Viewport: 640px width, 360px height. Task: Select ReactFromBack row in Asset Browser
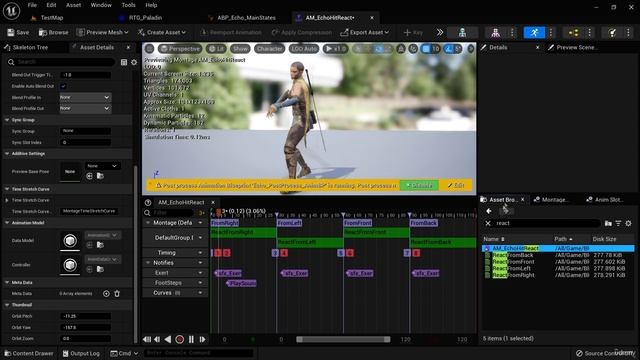point(559,255)
